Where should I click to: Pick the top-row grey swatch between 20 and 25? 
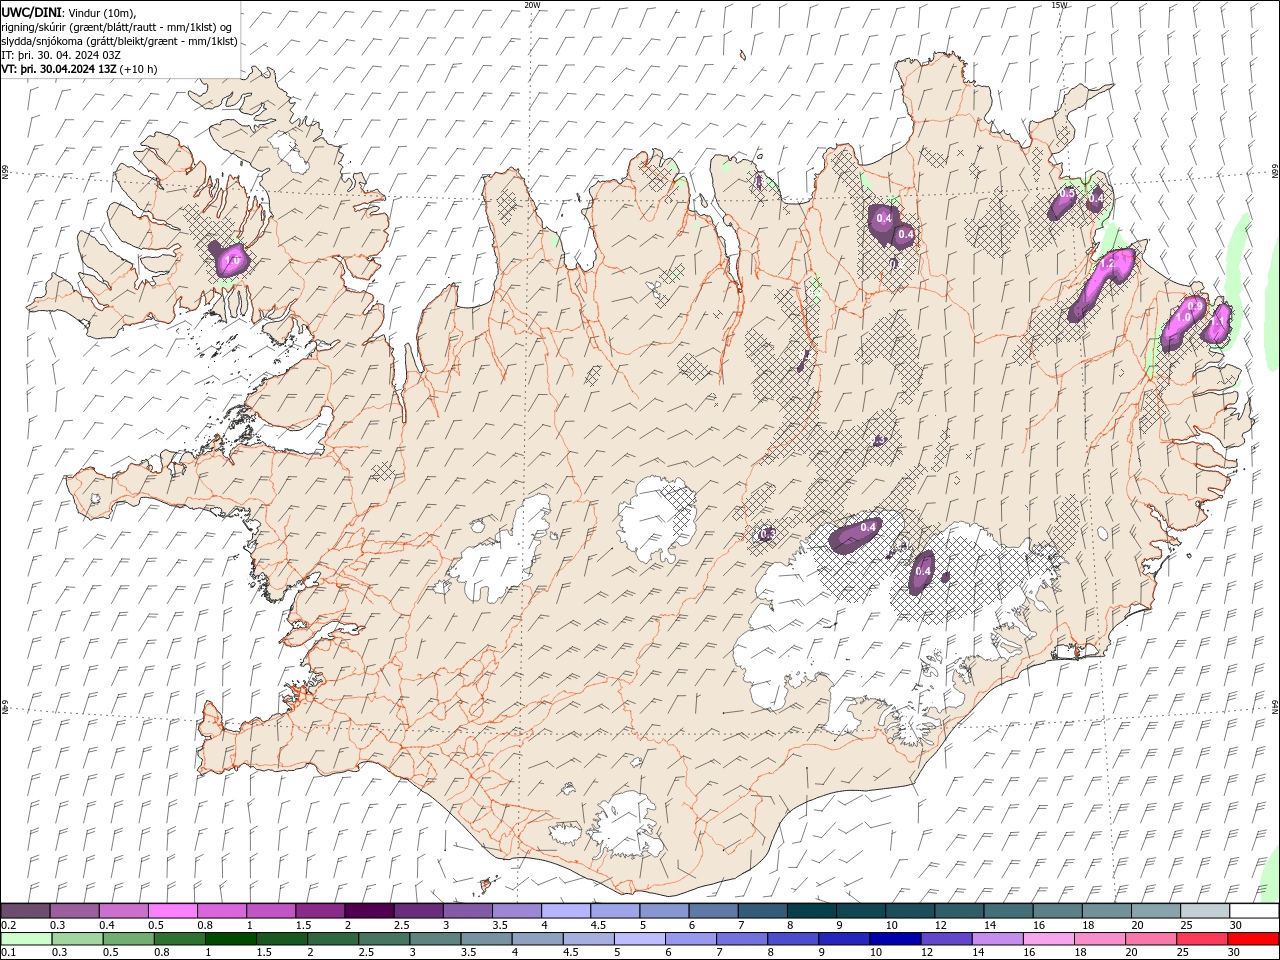coord(1155,911)
